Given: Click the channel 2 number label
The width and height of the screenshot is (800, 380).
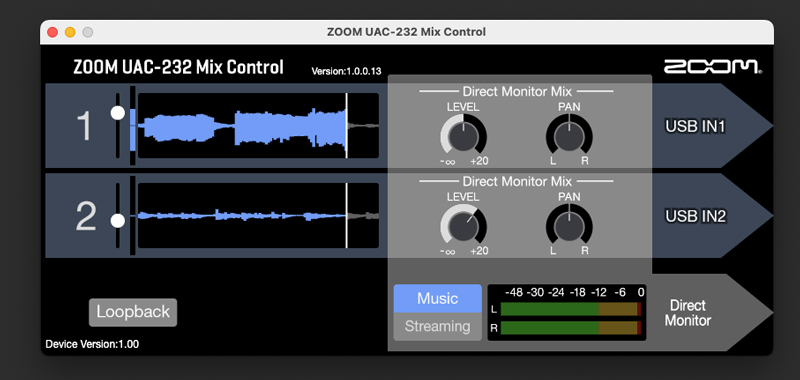Looking at the screenshot, I should (86, 217).
